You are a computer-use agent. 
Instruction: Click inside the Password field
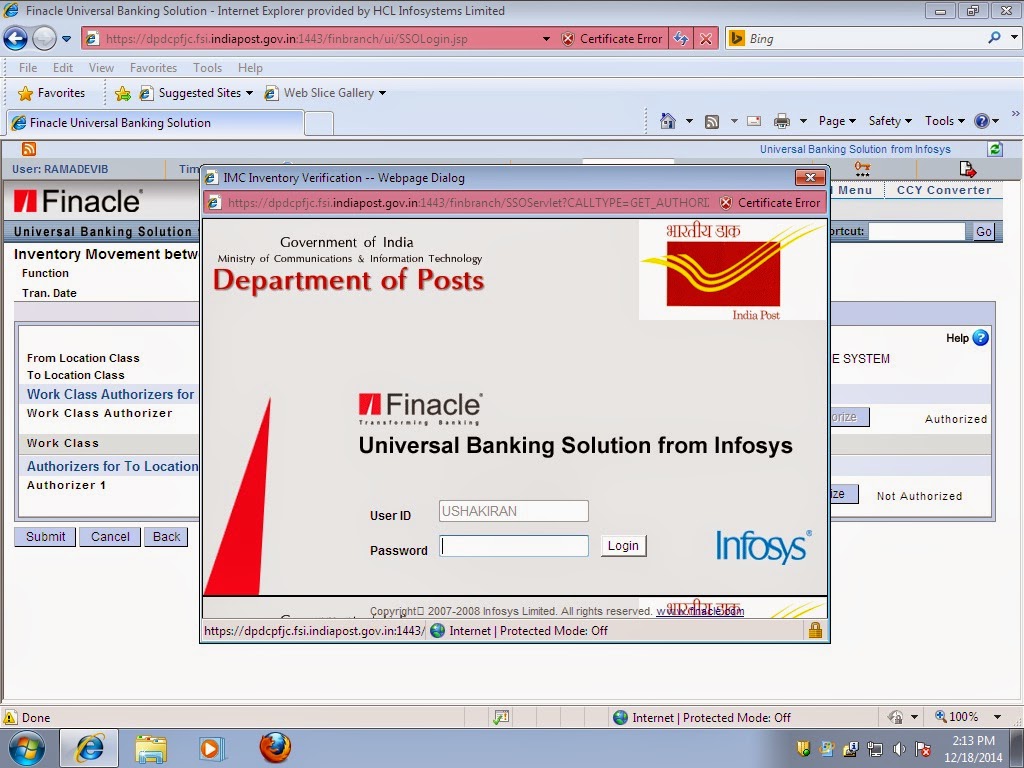click(x=513, y=545)
